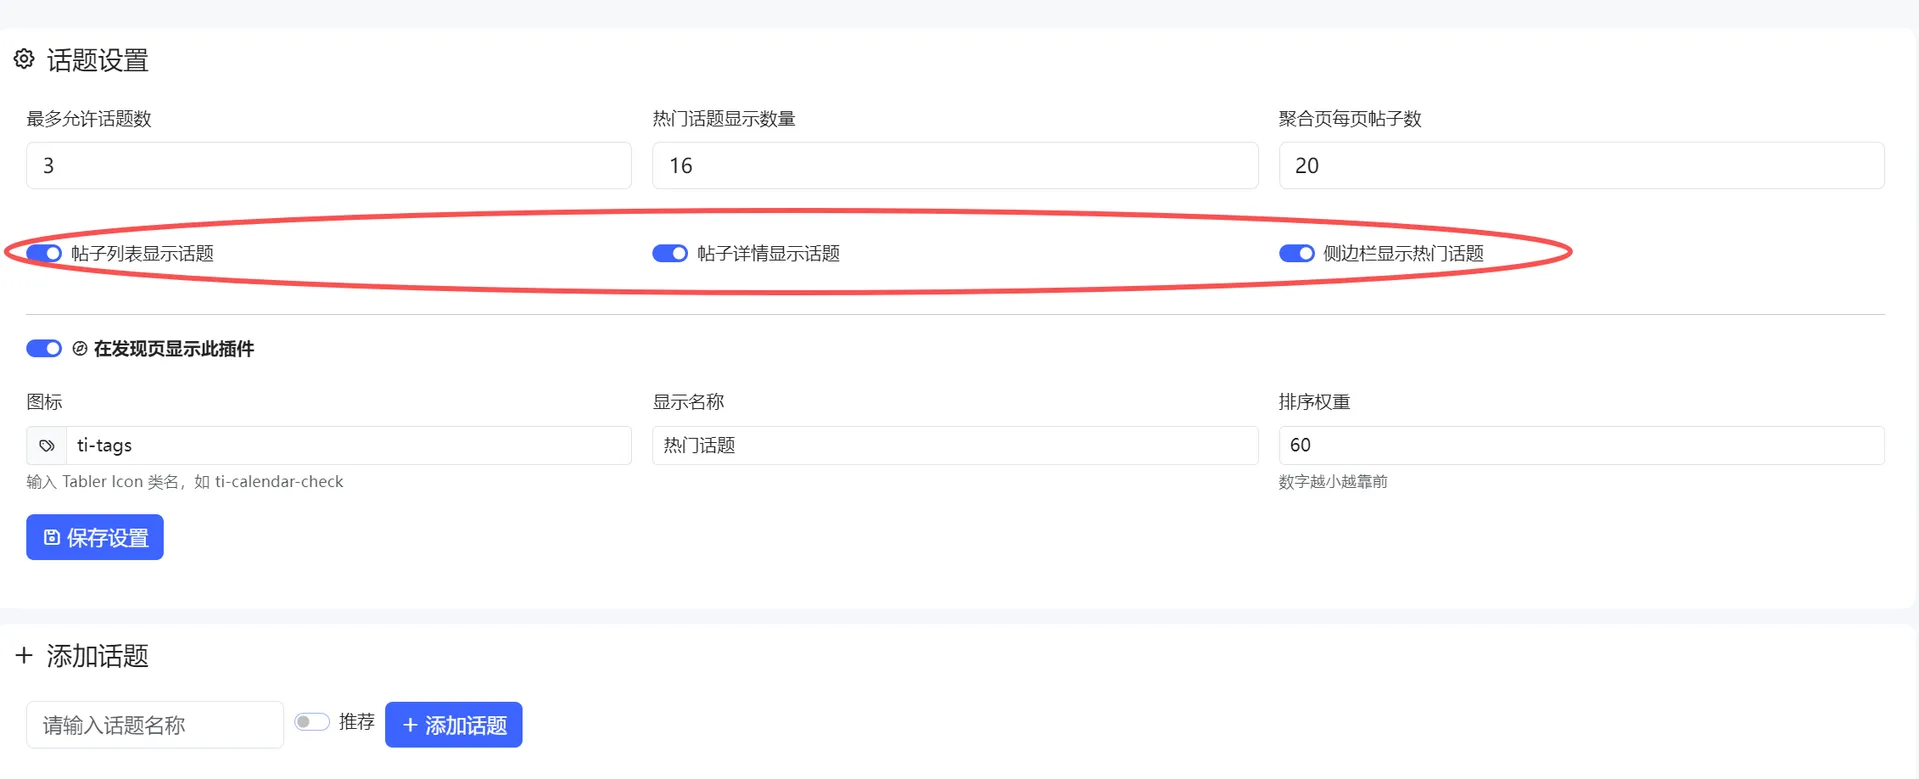Click the 数字越小越靠前 hint text
The image size is (1919, 779).
point(1333,481)
